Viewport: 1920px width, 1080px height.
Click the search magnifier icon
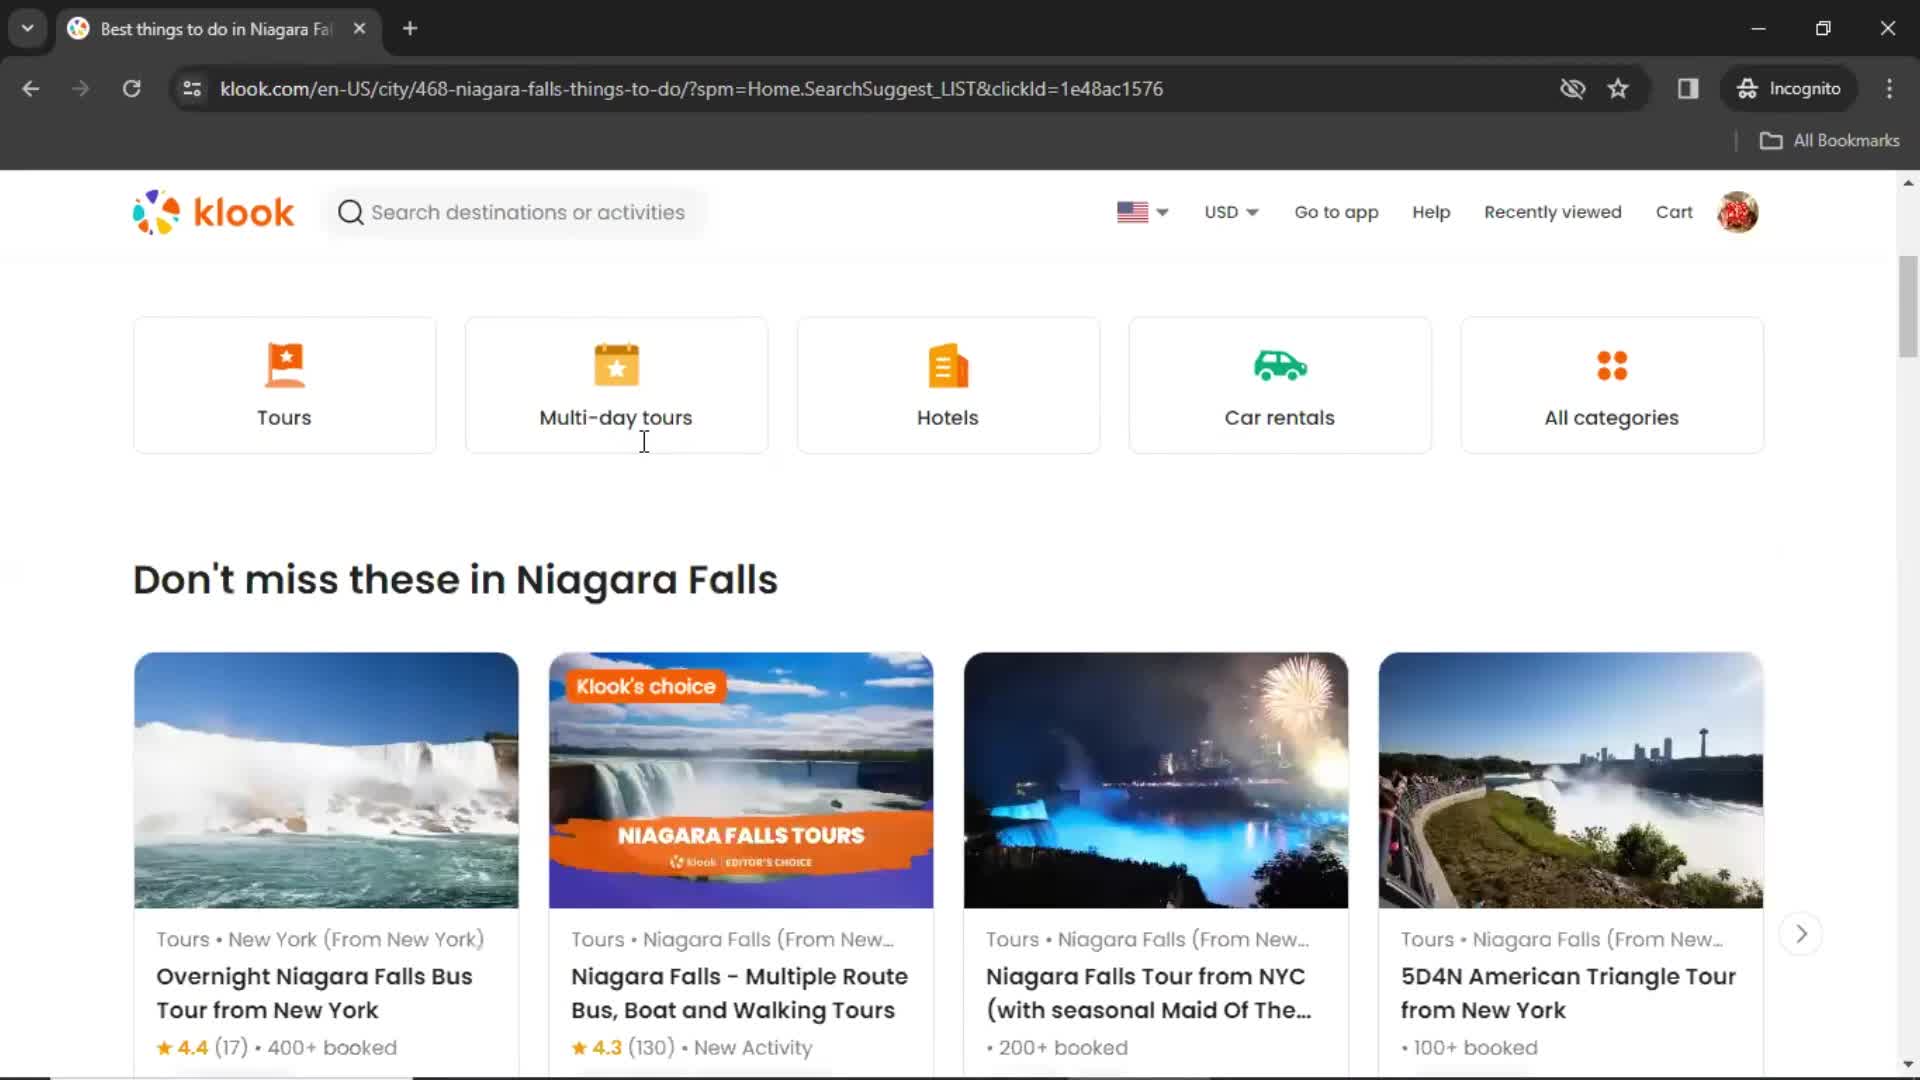pyautogui.click(x=350, y=212)
